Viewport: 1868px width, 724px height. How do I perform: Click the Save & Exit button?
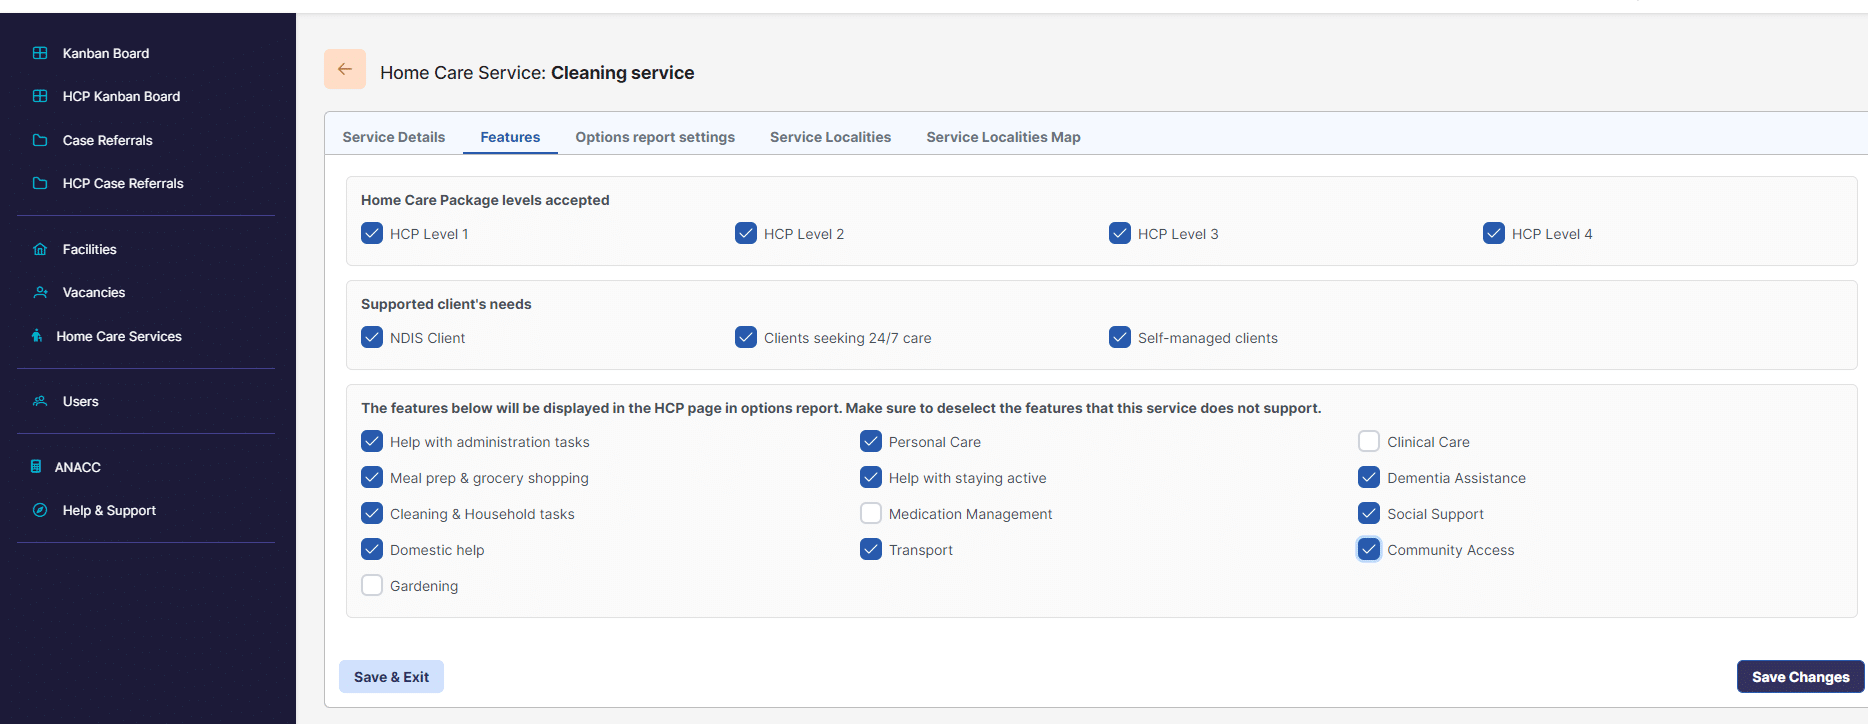pos(391,677)
